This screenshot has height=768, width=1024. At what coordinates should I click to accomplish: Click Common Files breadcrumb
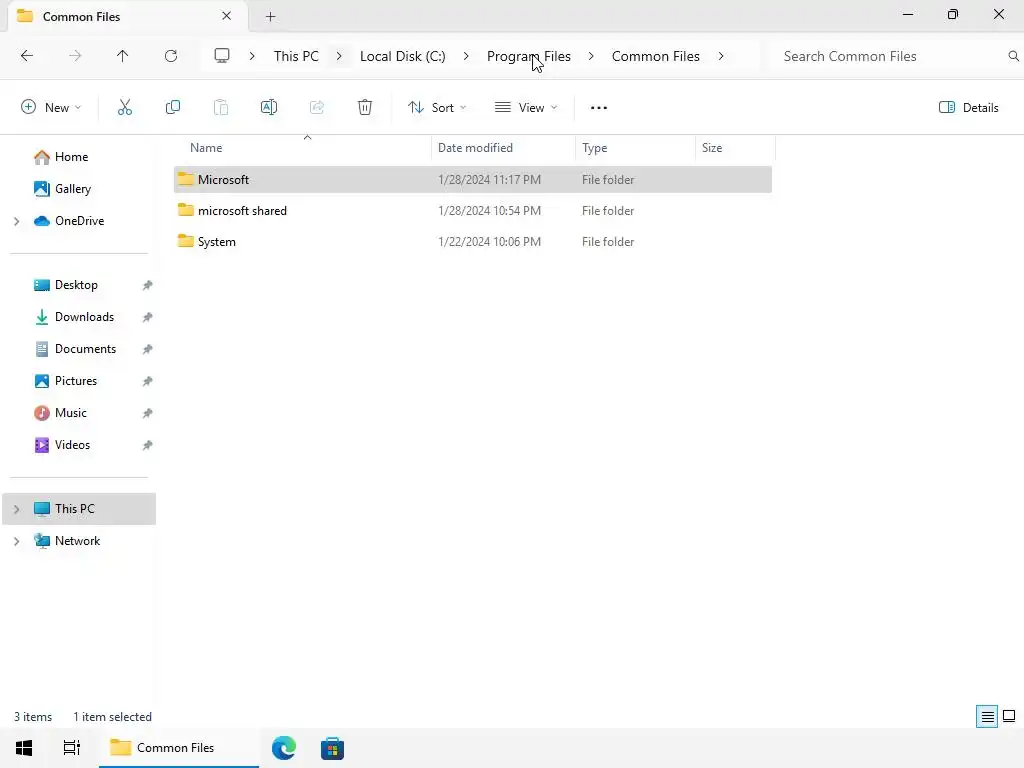[x=656, y=56]
